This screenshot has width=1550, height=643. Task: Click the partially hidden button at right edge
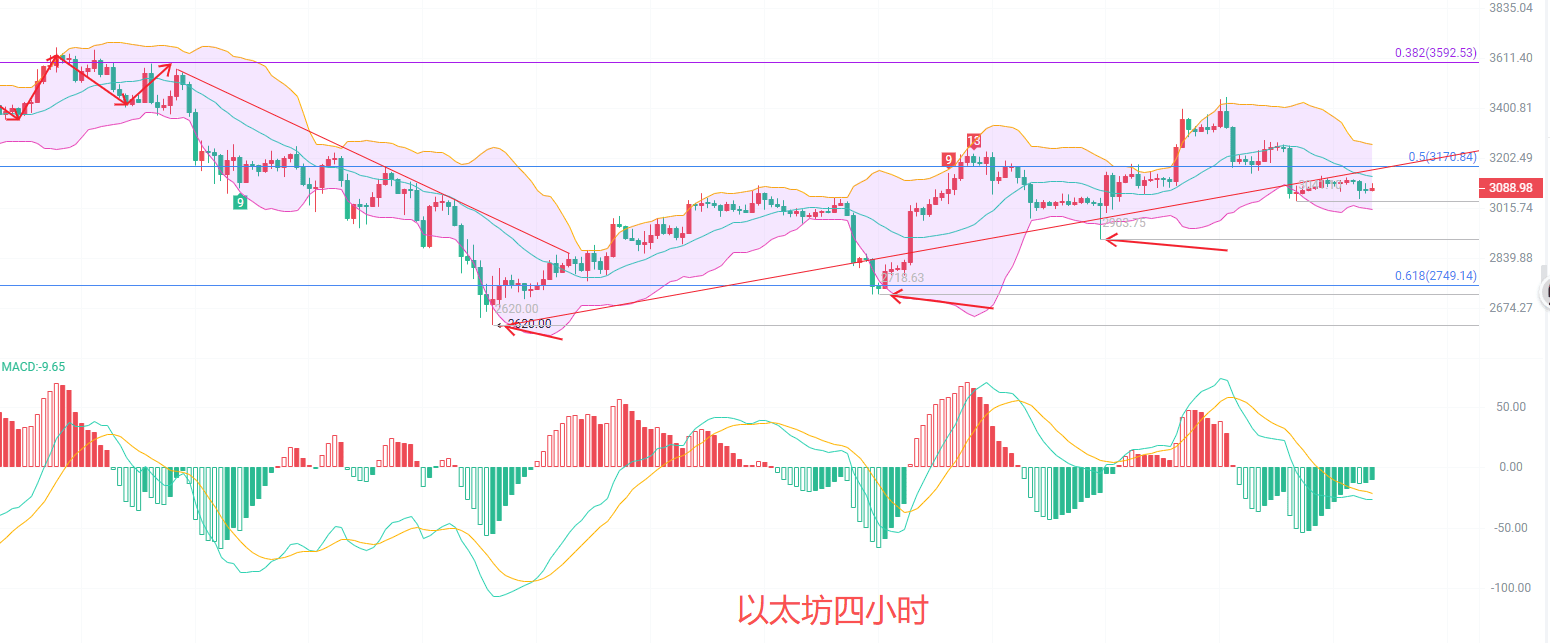[1545, 288]
